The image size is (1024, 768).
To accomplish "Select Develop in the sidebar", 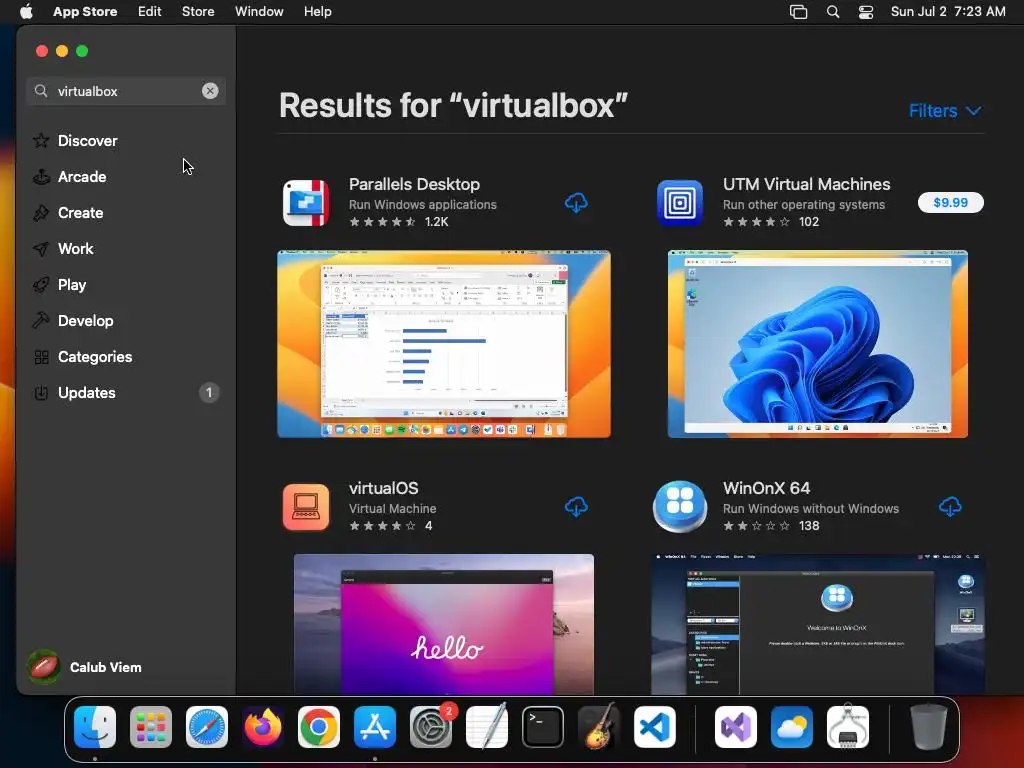I will pos(126,321).
